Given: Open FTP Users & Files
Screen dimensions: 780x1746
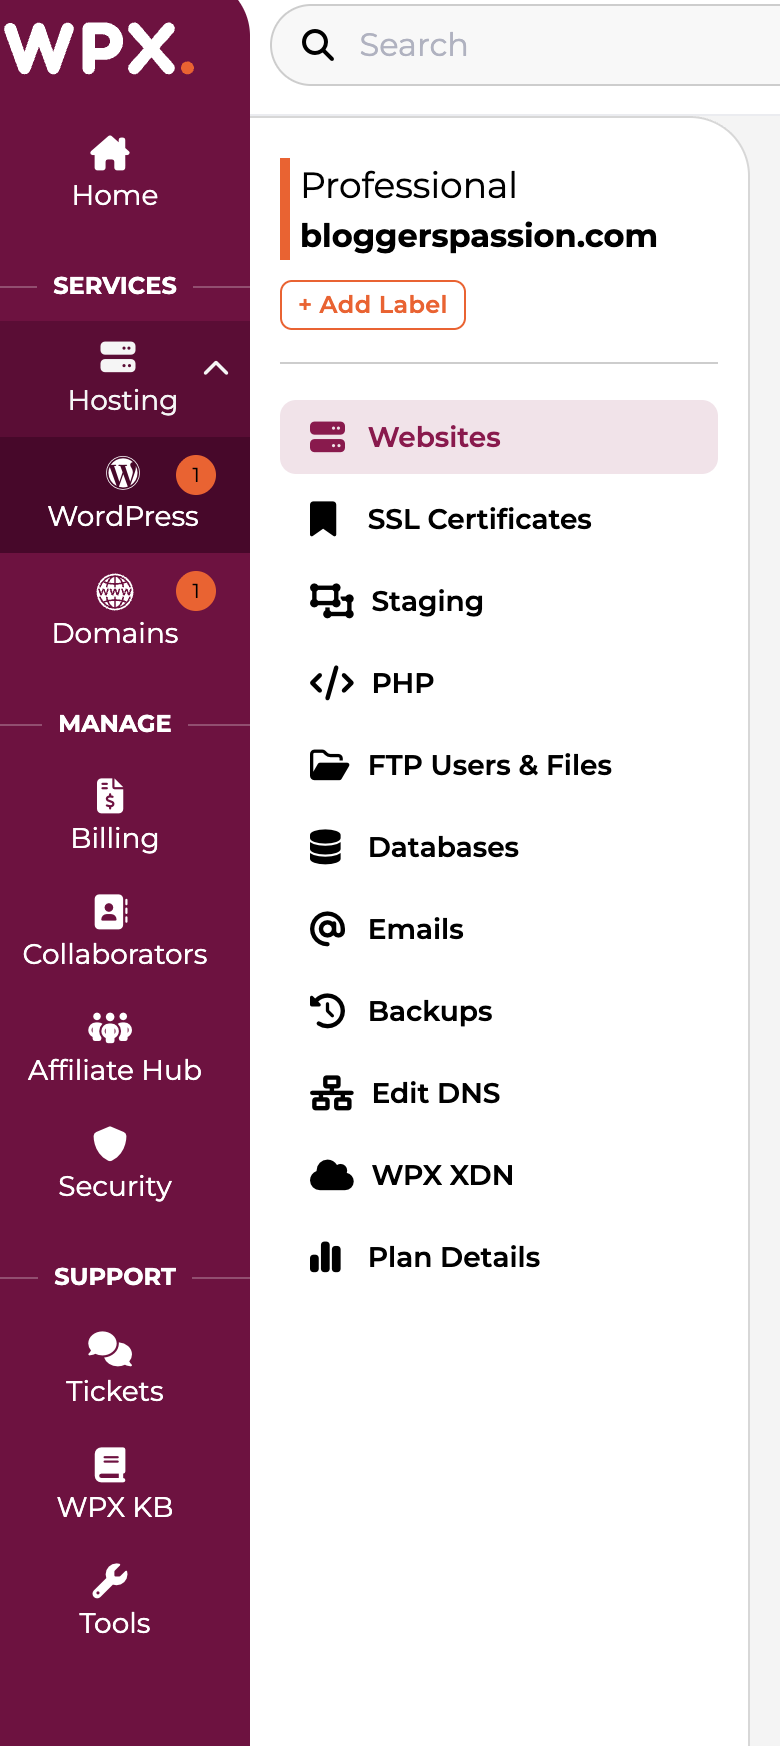Looking at the screenshot, I should [x=490, y=765].
